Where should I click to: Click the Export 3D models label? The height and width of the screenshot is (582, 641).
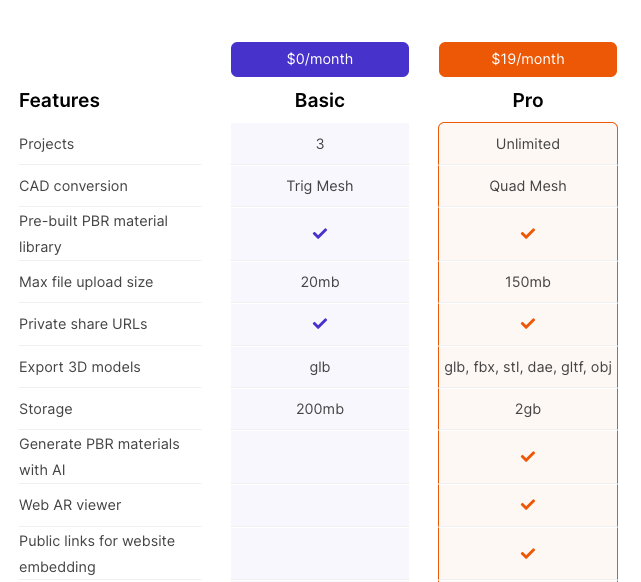click(x=80, y=367)
